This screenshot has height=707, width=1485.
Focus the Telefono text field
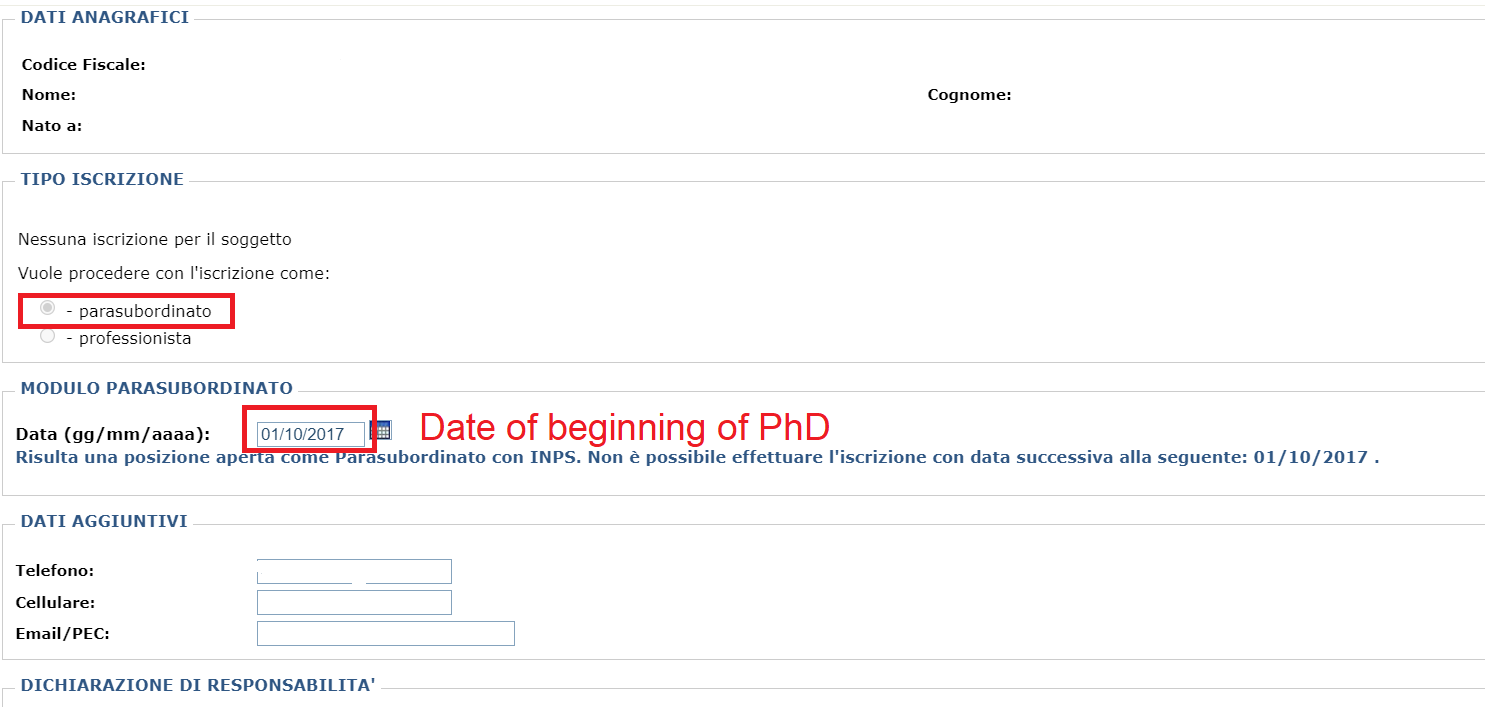pyautogui.click(x=354, y=571)
